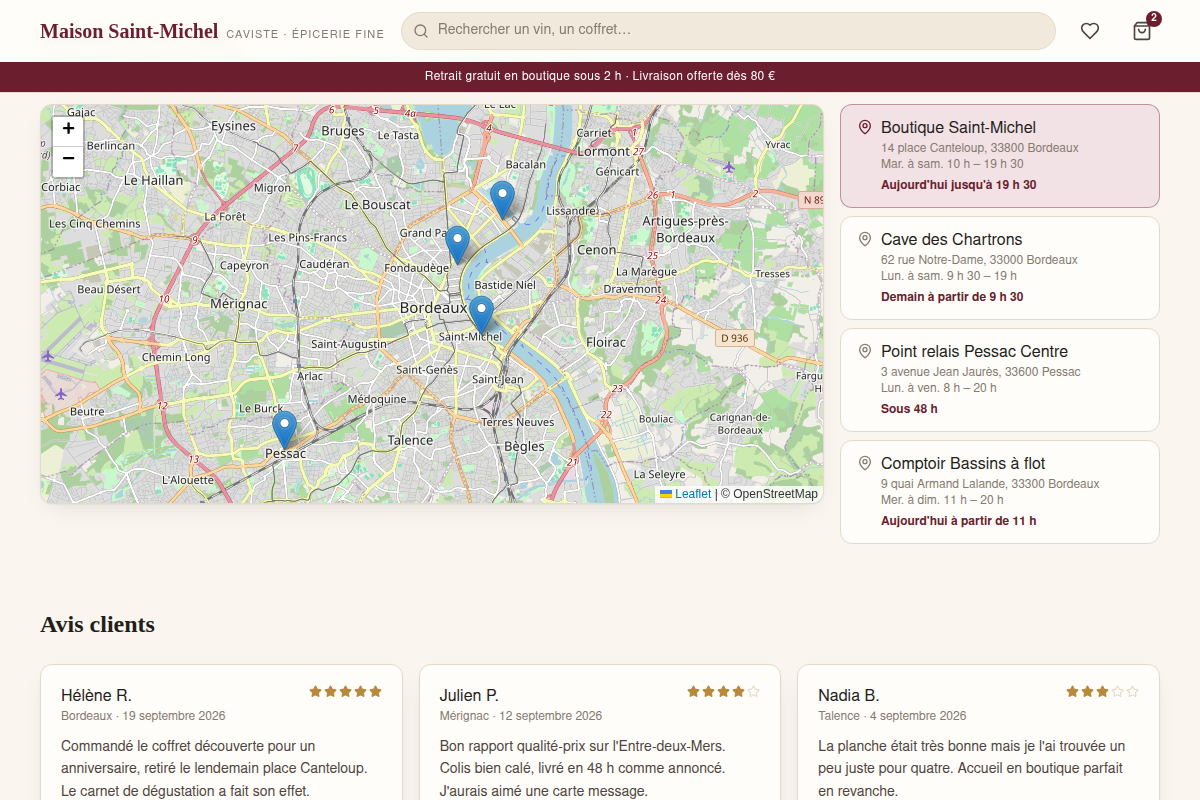This screenshot has height=800, width=1200.
Task: Click the Nadia B. review star rating
Action: coord(1102,691)
